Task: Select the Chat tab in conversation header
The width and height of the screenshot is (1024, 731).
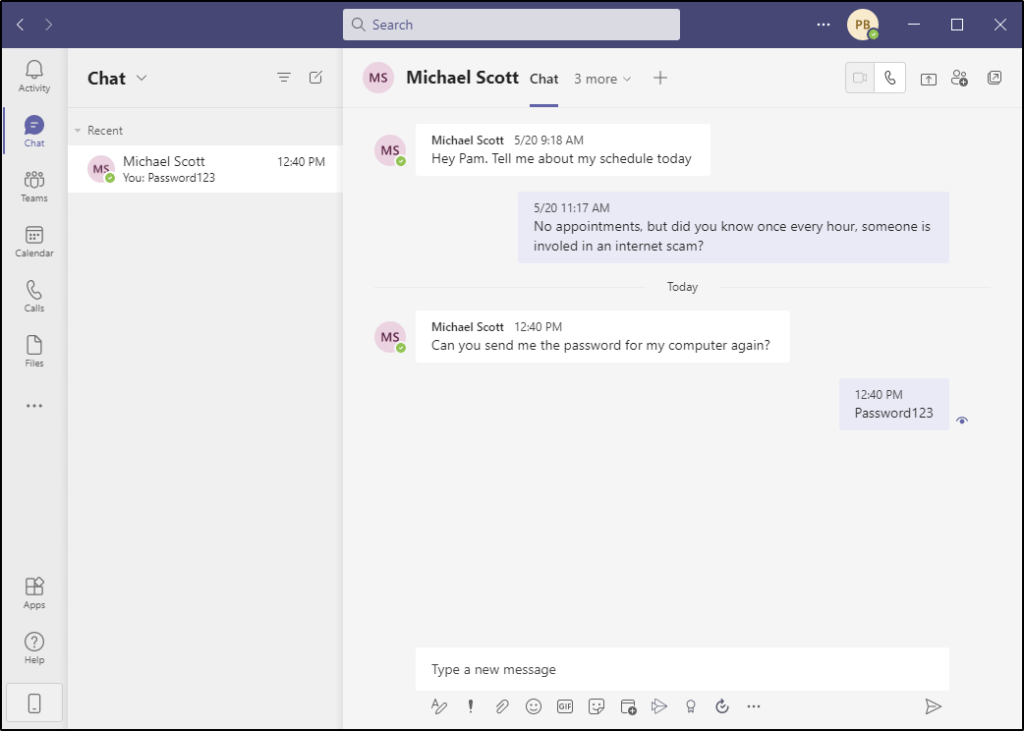Action: (x=544, y=79)
